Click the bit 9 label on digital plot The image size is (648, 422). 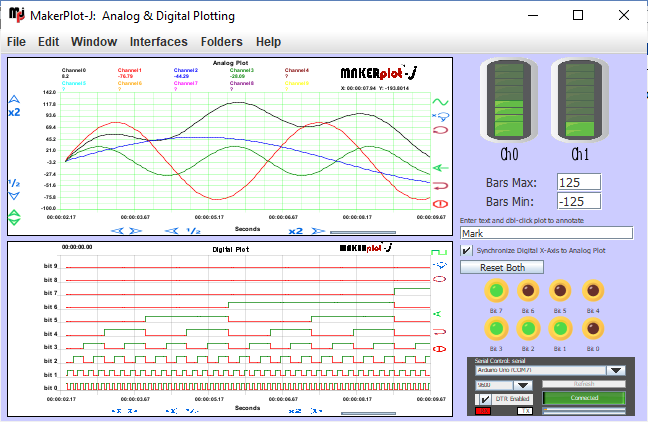(51, 266)
